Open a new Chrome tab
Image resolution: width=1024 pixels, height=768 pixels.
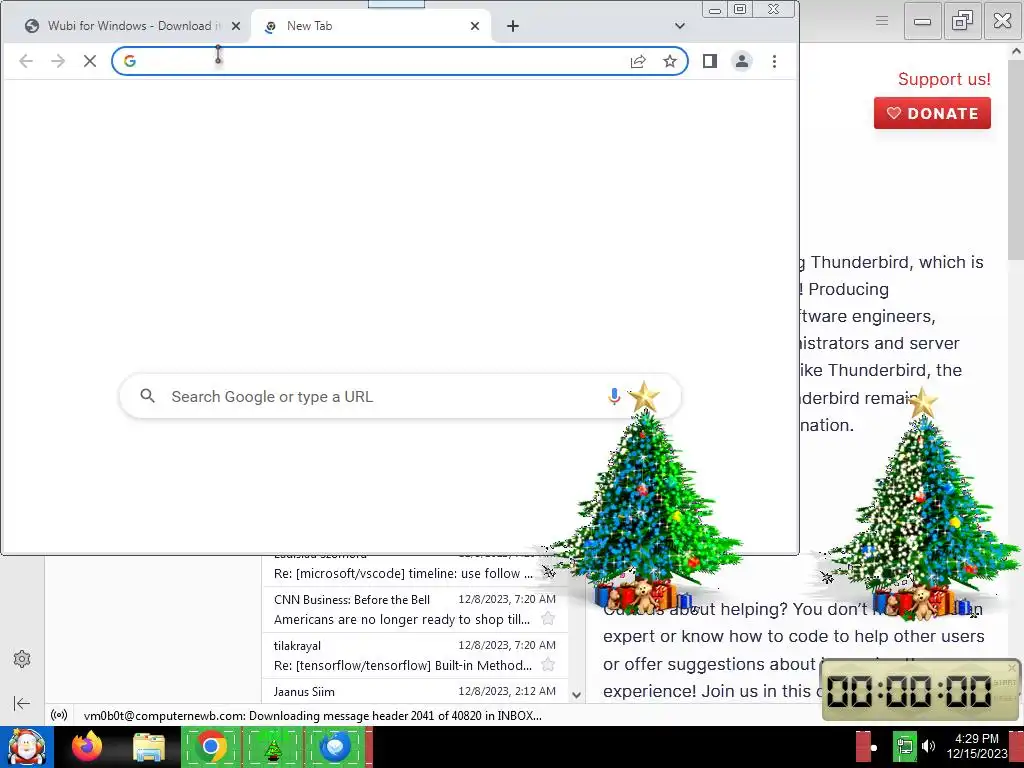(513, 26)
